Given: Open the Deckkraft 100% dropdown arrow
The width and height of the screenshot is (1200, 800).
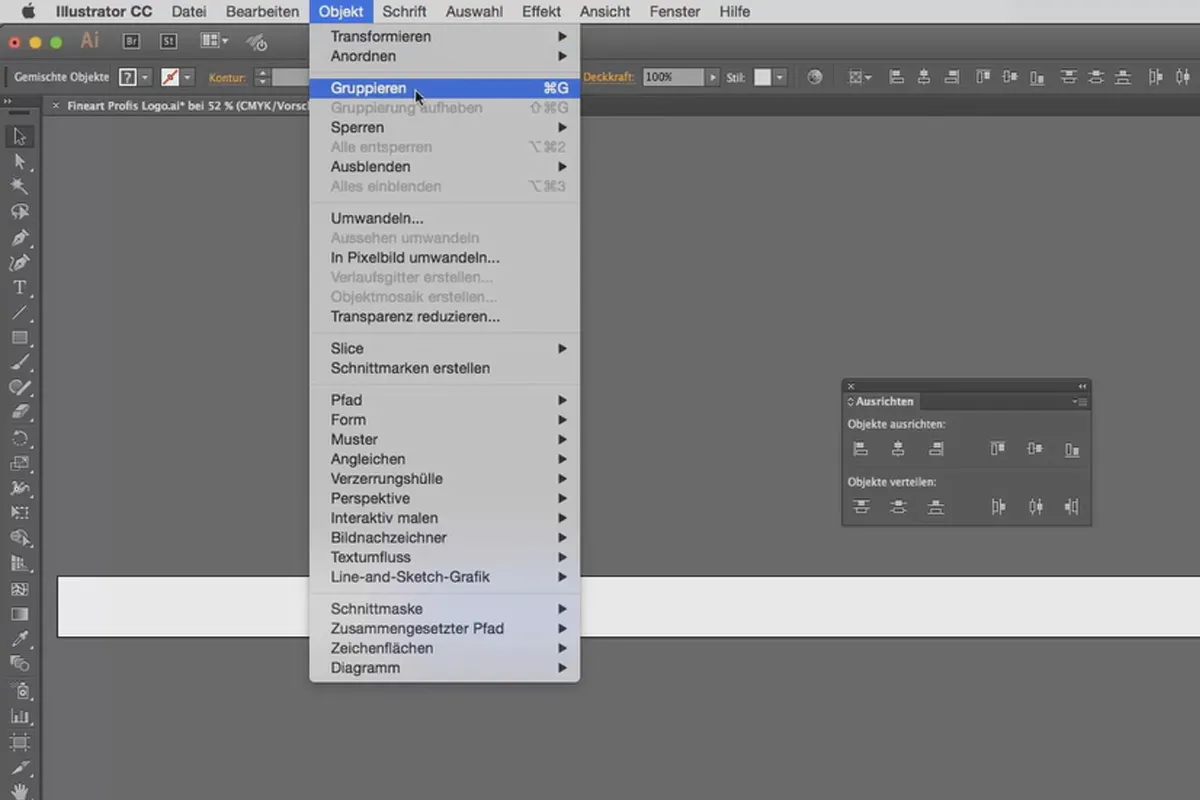Looking at the screenshot, I should [x=712, y=77].
